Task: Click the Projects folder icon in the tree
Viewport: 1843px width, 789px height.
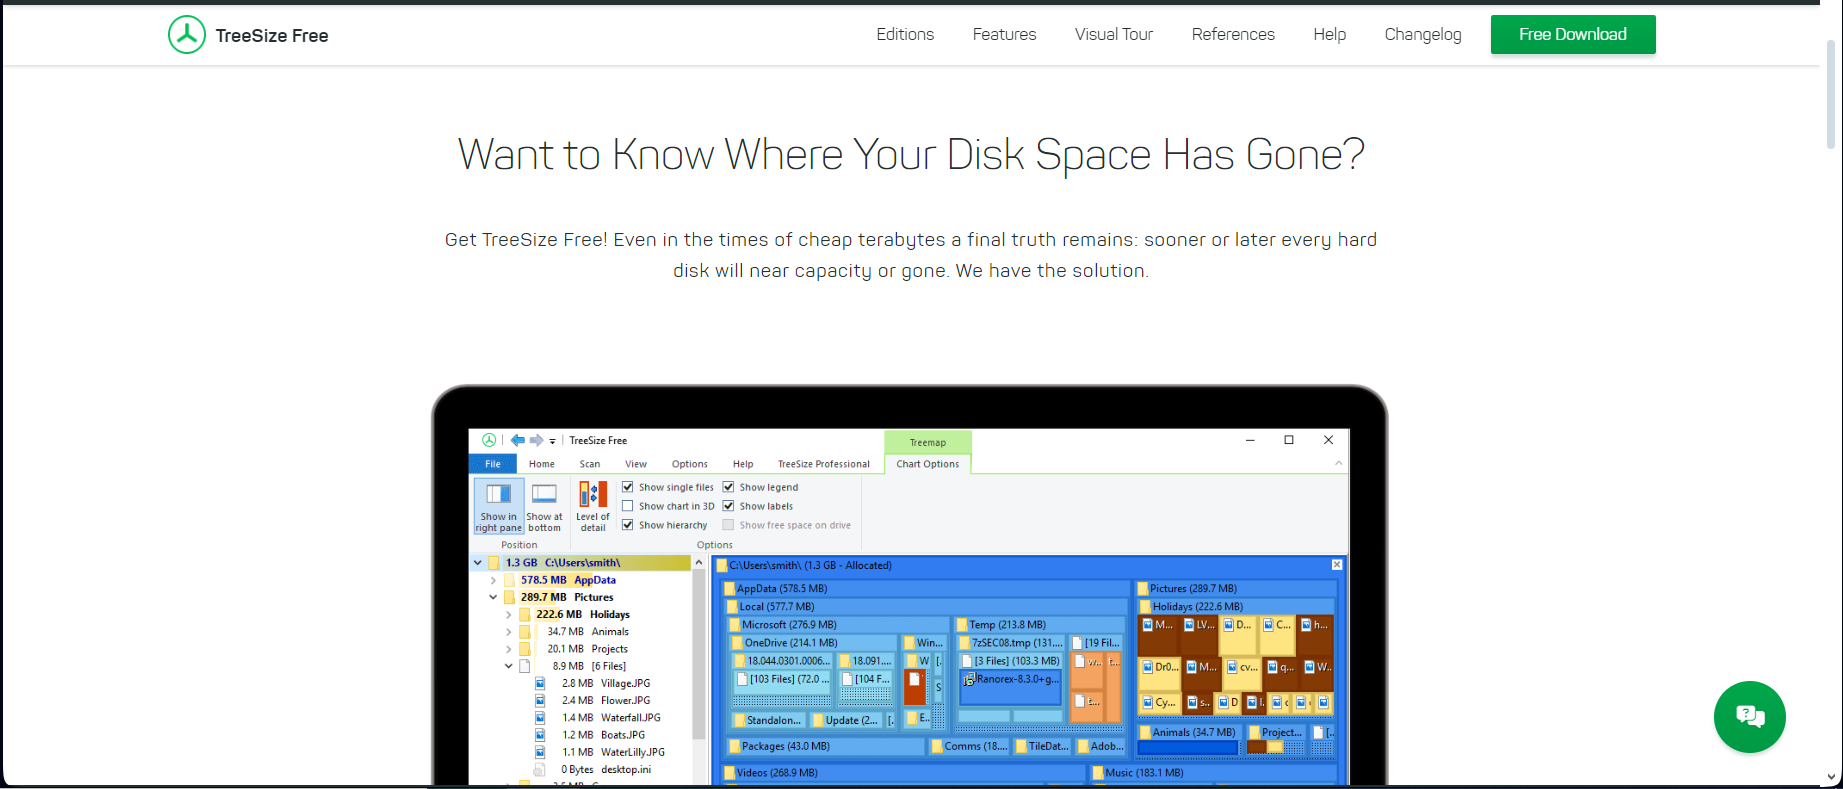Action: 525,649
